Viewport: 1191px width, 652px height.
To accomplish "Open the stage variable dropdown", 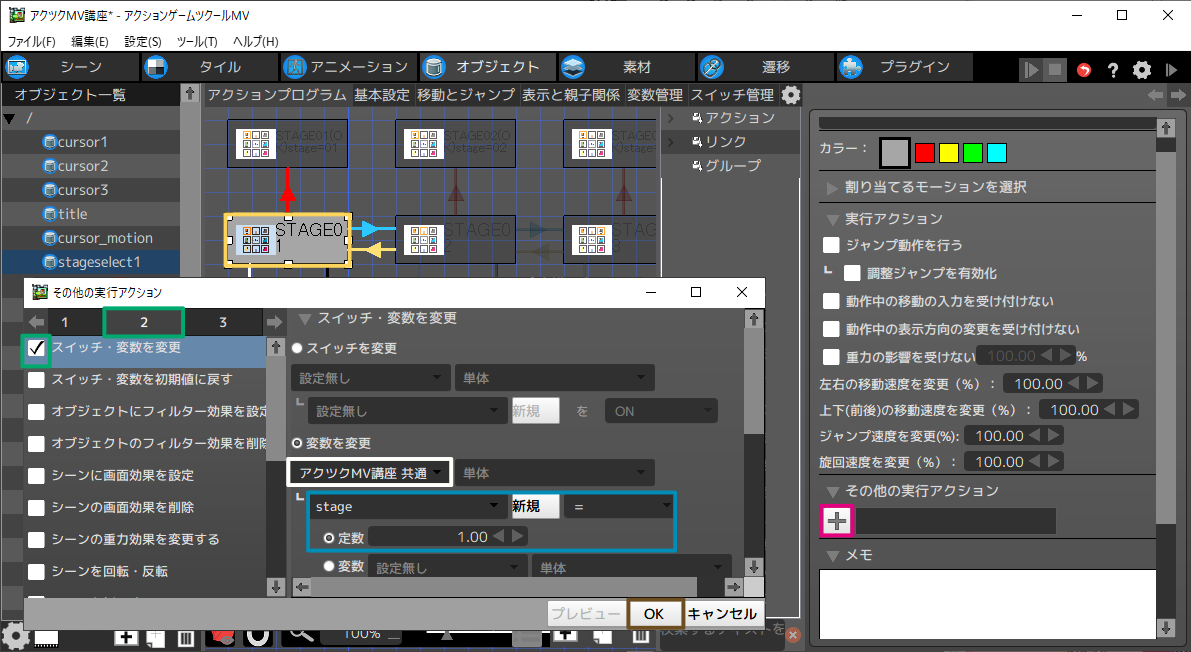I will click(x=408, y=507).
